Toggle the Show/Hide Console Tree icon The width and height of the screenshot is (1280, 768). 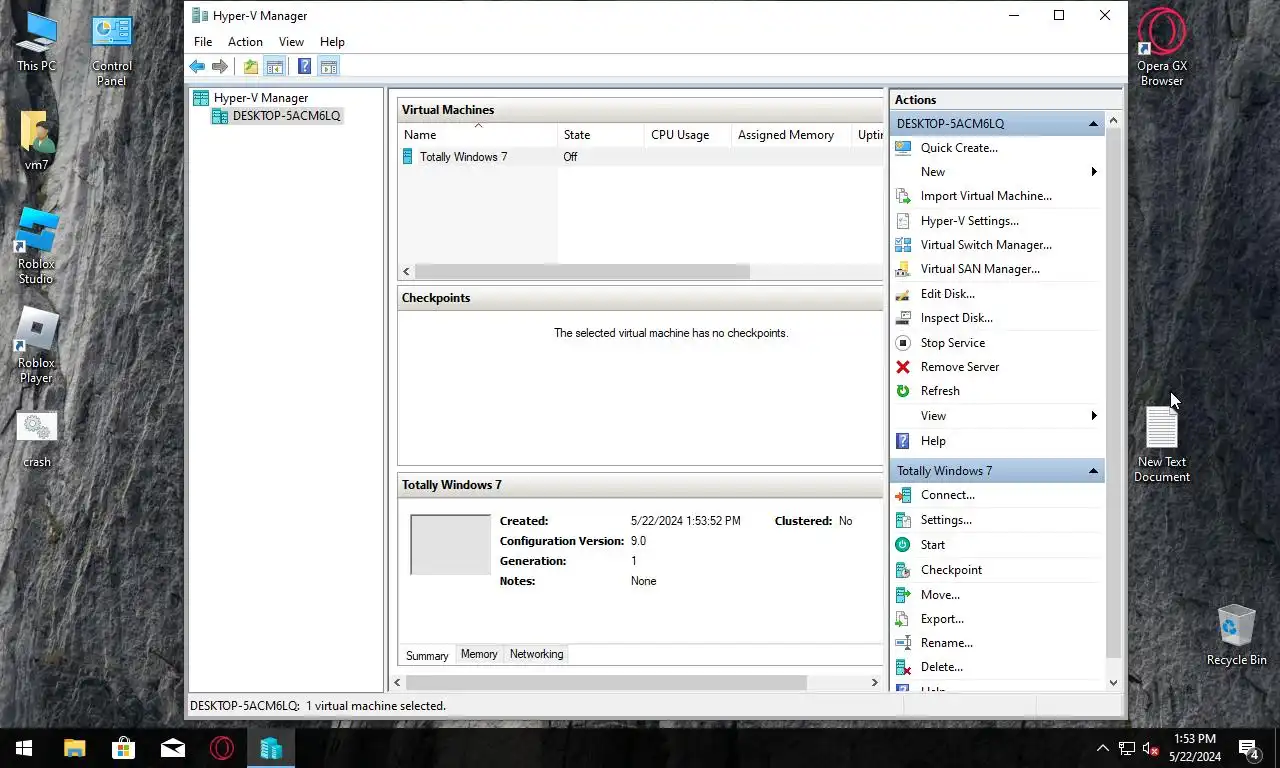[x=274, y=67]
